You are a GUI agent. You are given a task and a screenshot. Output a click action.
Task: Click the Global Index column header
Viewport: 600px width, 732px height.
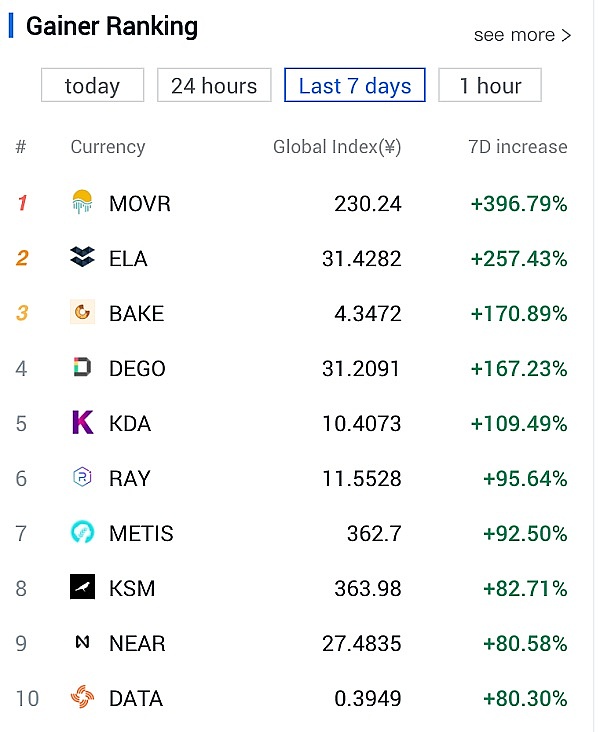[x=337, y=147]
